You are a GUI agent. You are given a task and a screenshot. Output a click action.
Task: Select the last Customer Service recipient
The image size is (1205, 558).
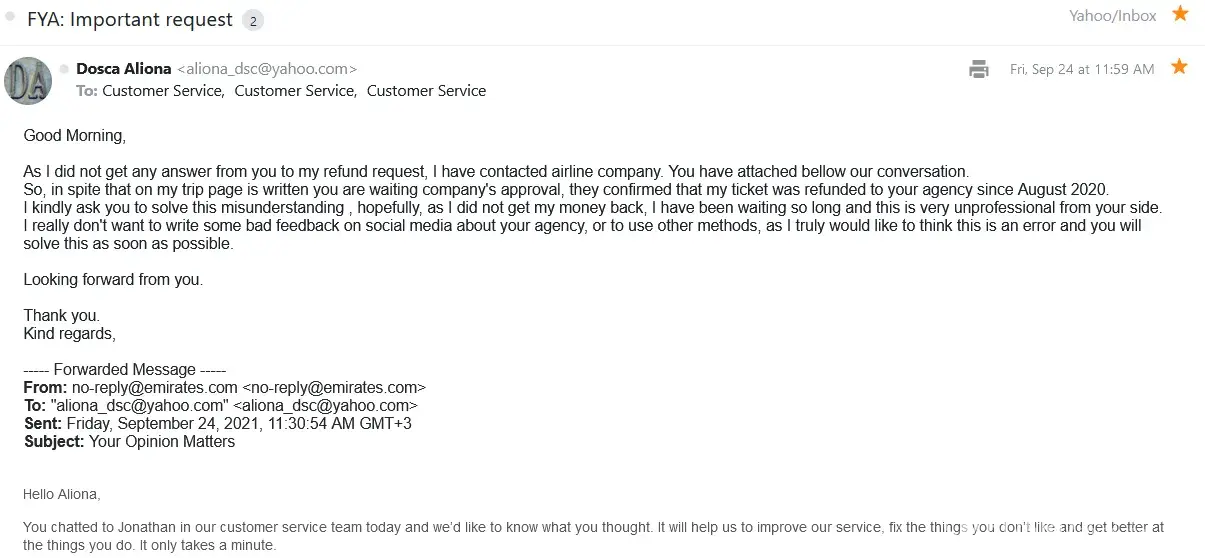coord(426,91)
